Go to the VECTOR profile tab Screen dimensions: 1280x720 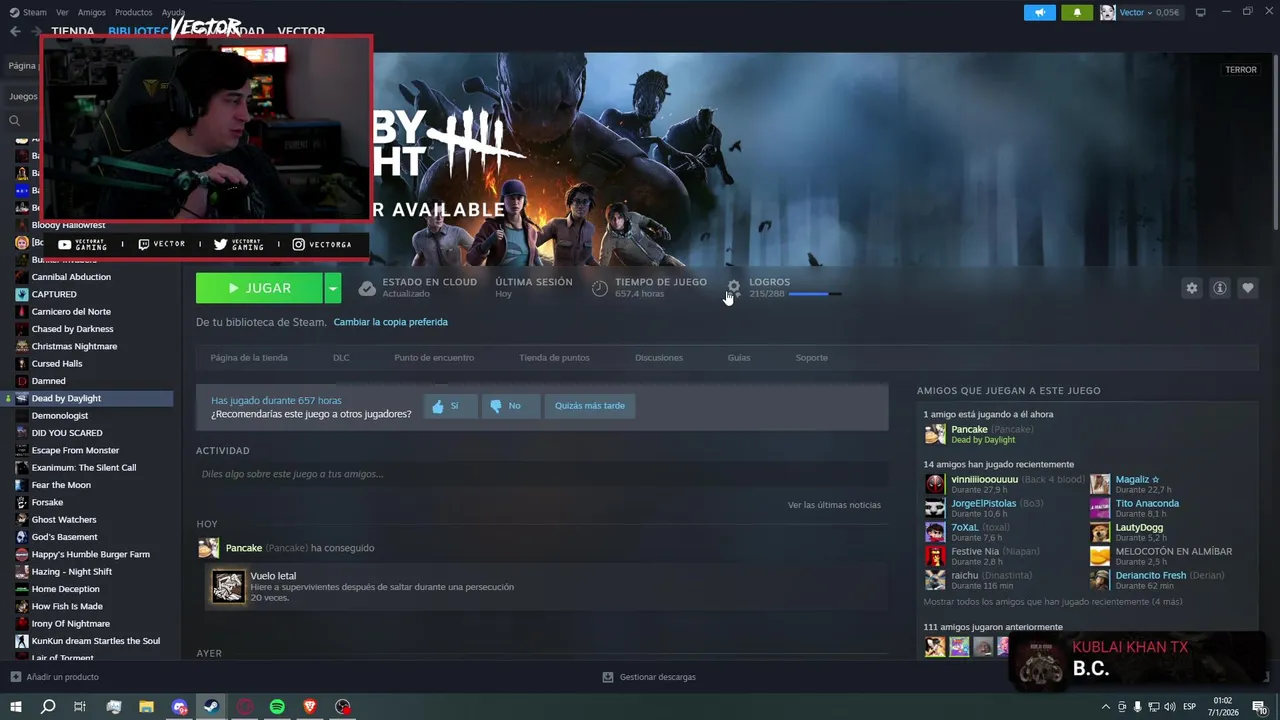(x=301, y=31)
